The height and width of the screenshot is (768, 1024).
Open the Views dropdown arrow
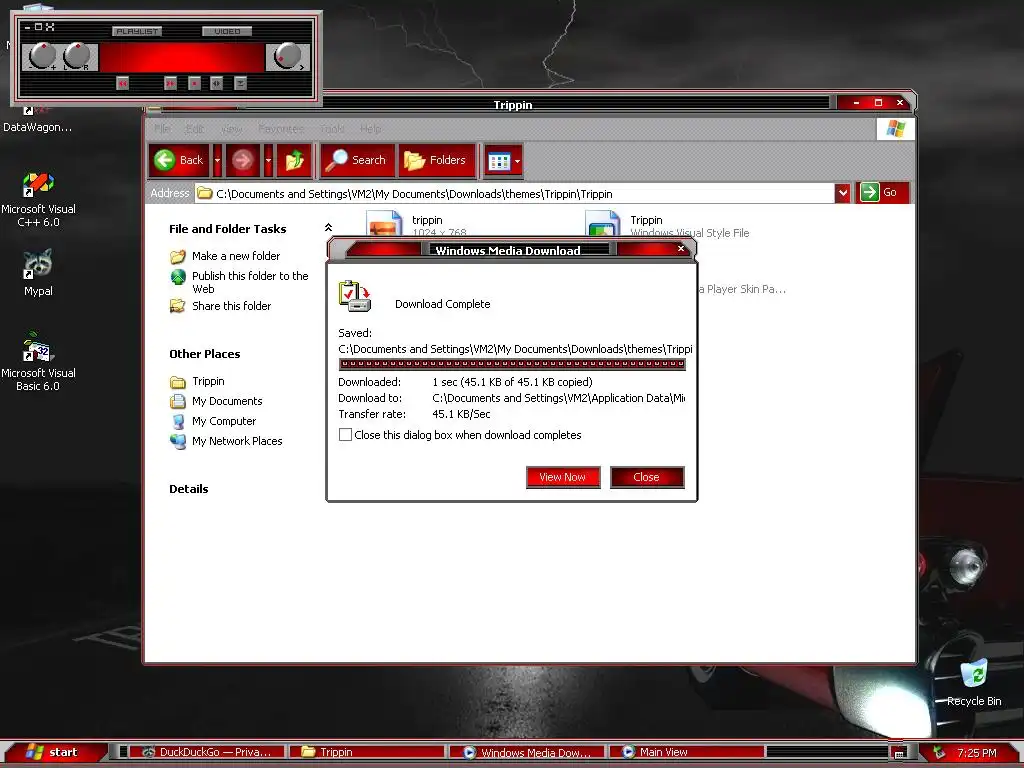[517, 161]
